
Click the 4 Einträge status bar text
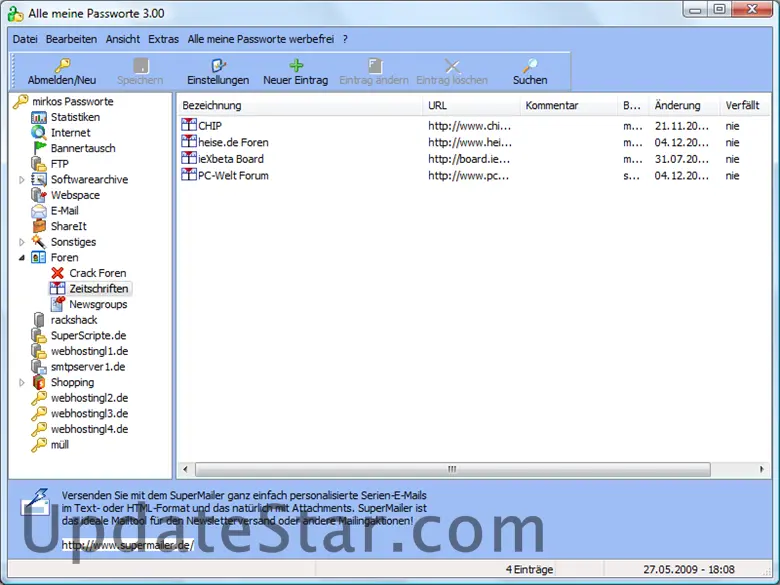tap(529, 570)
